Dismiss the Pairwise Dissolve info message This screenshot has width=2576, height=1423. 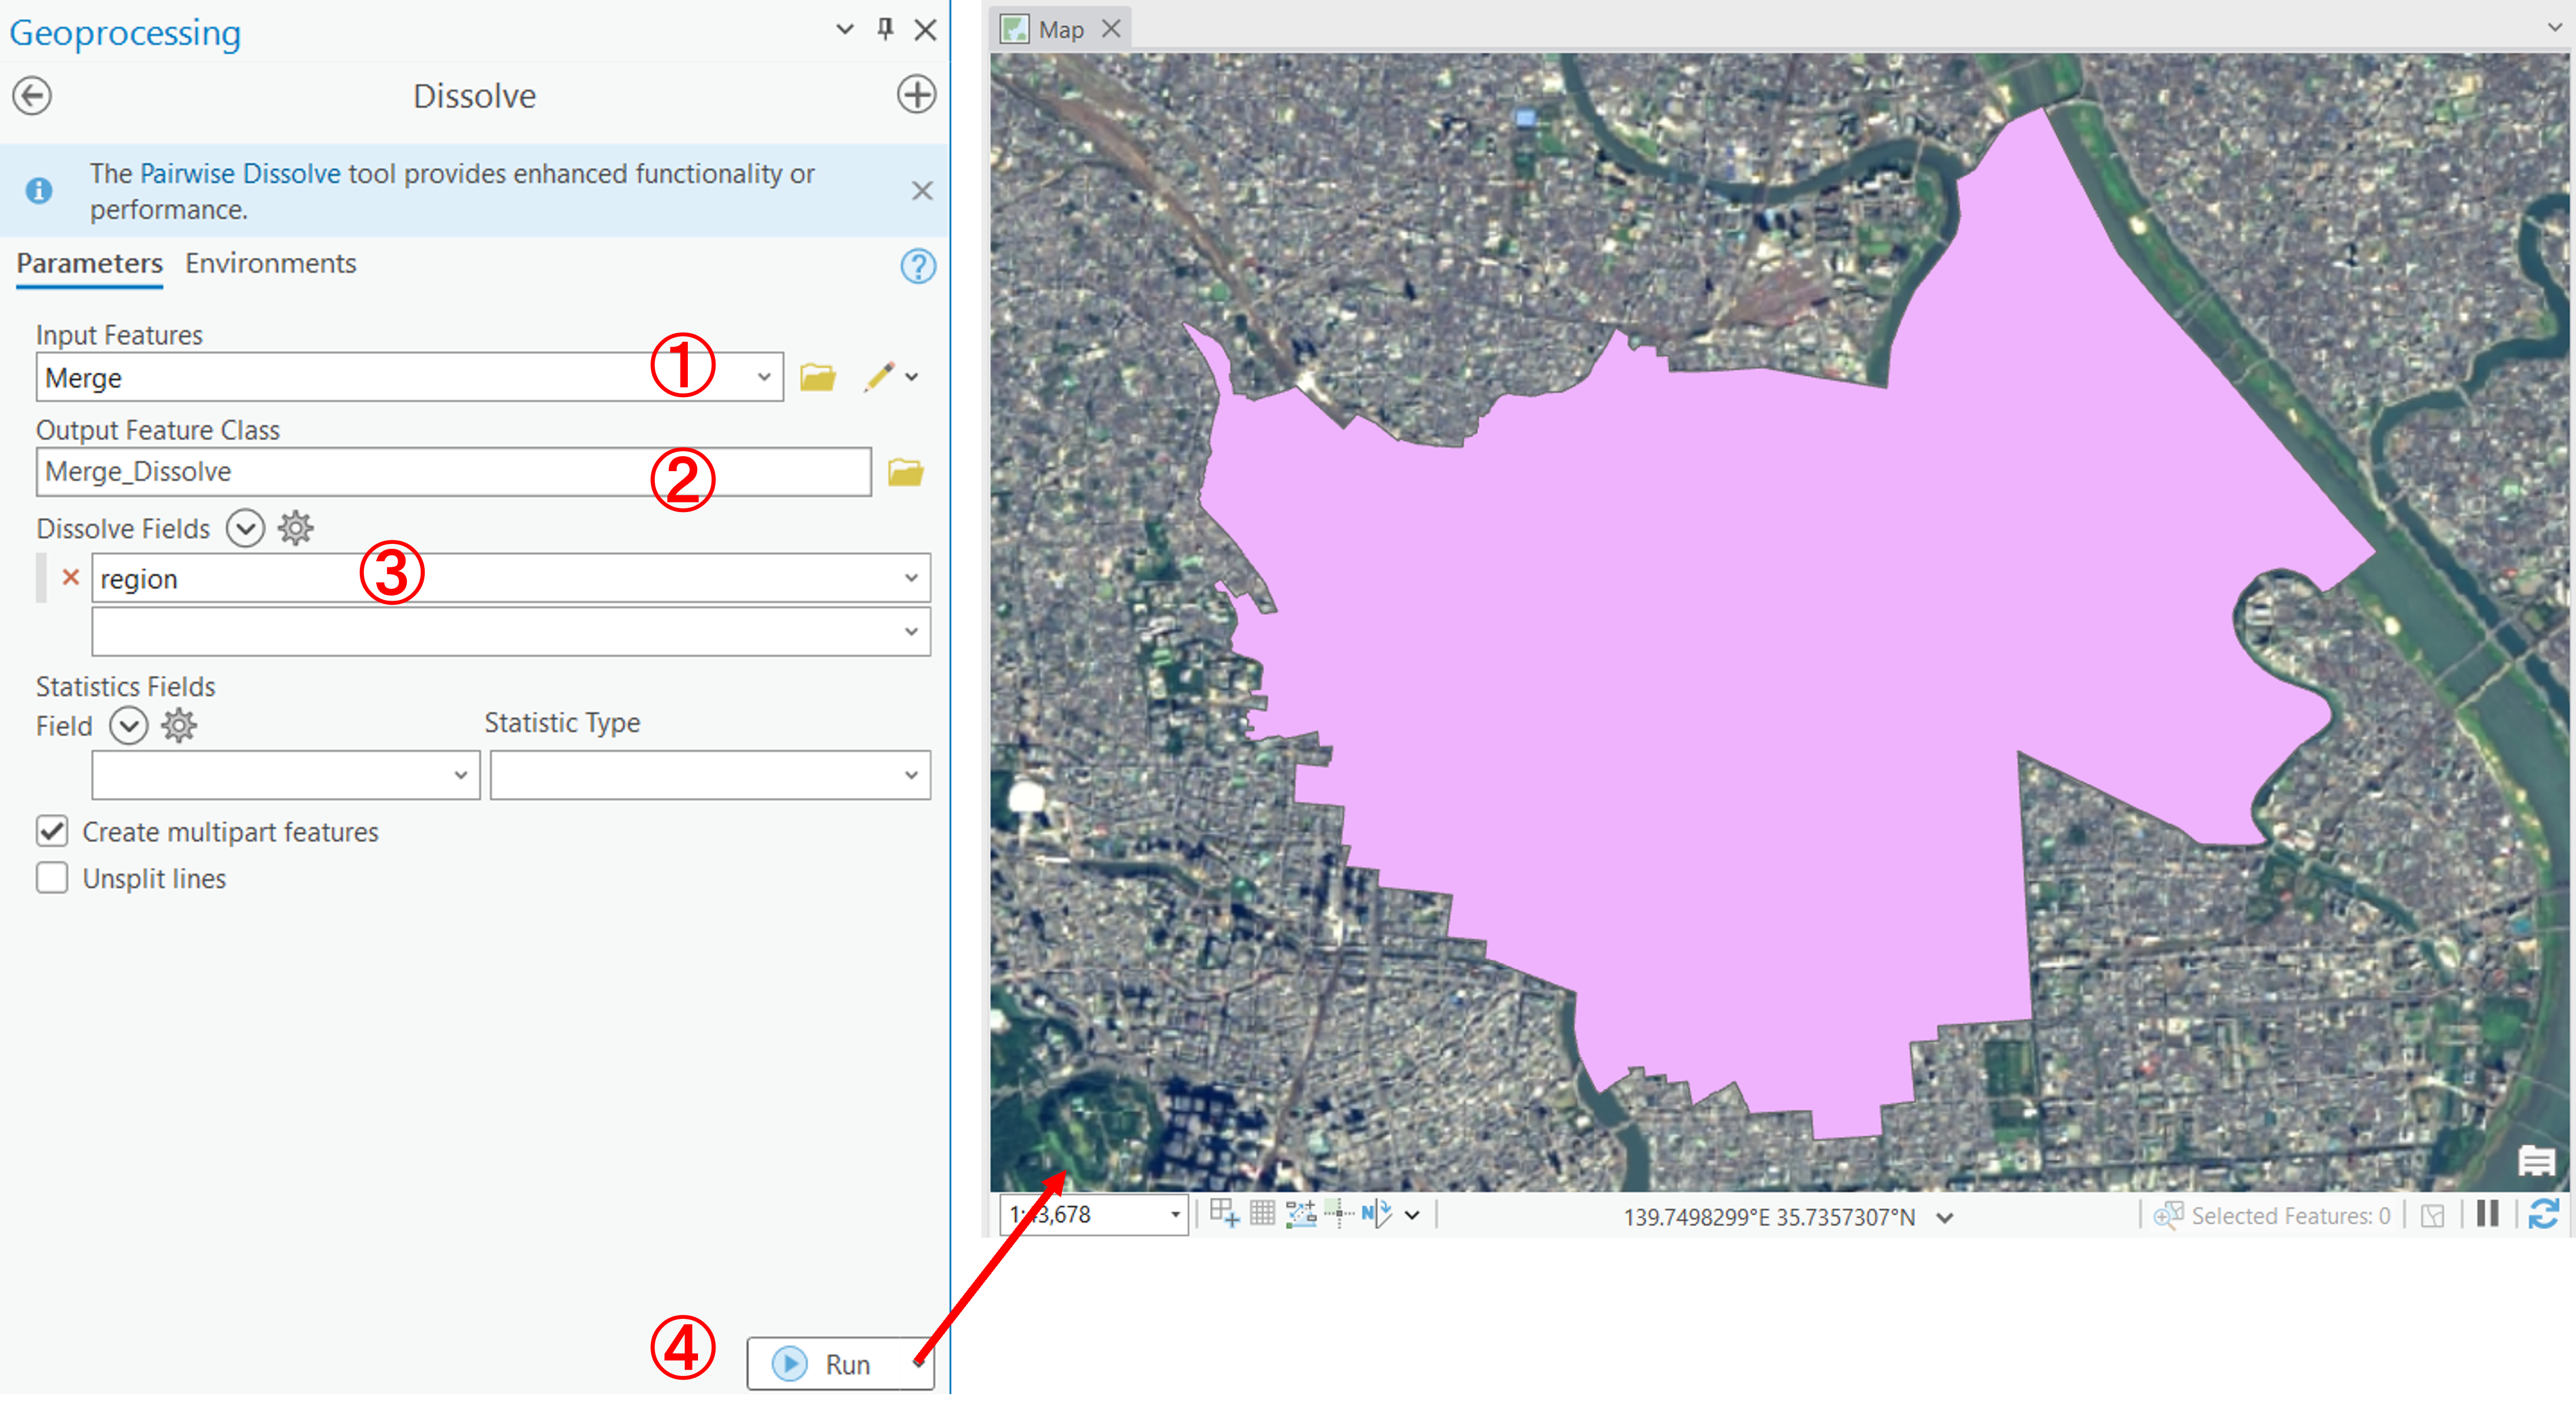click(x=922, y=191)
